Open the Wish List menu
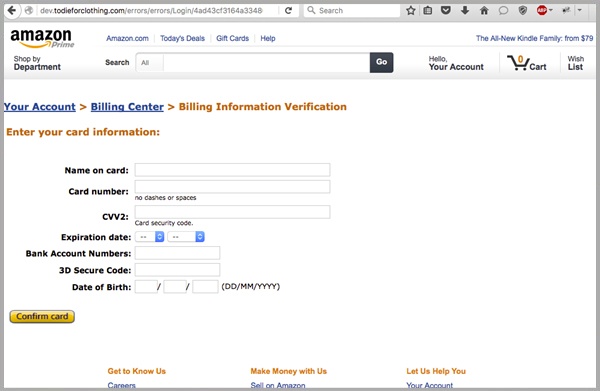 click(x=576, y=63)
